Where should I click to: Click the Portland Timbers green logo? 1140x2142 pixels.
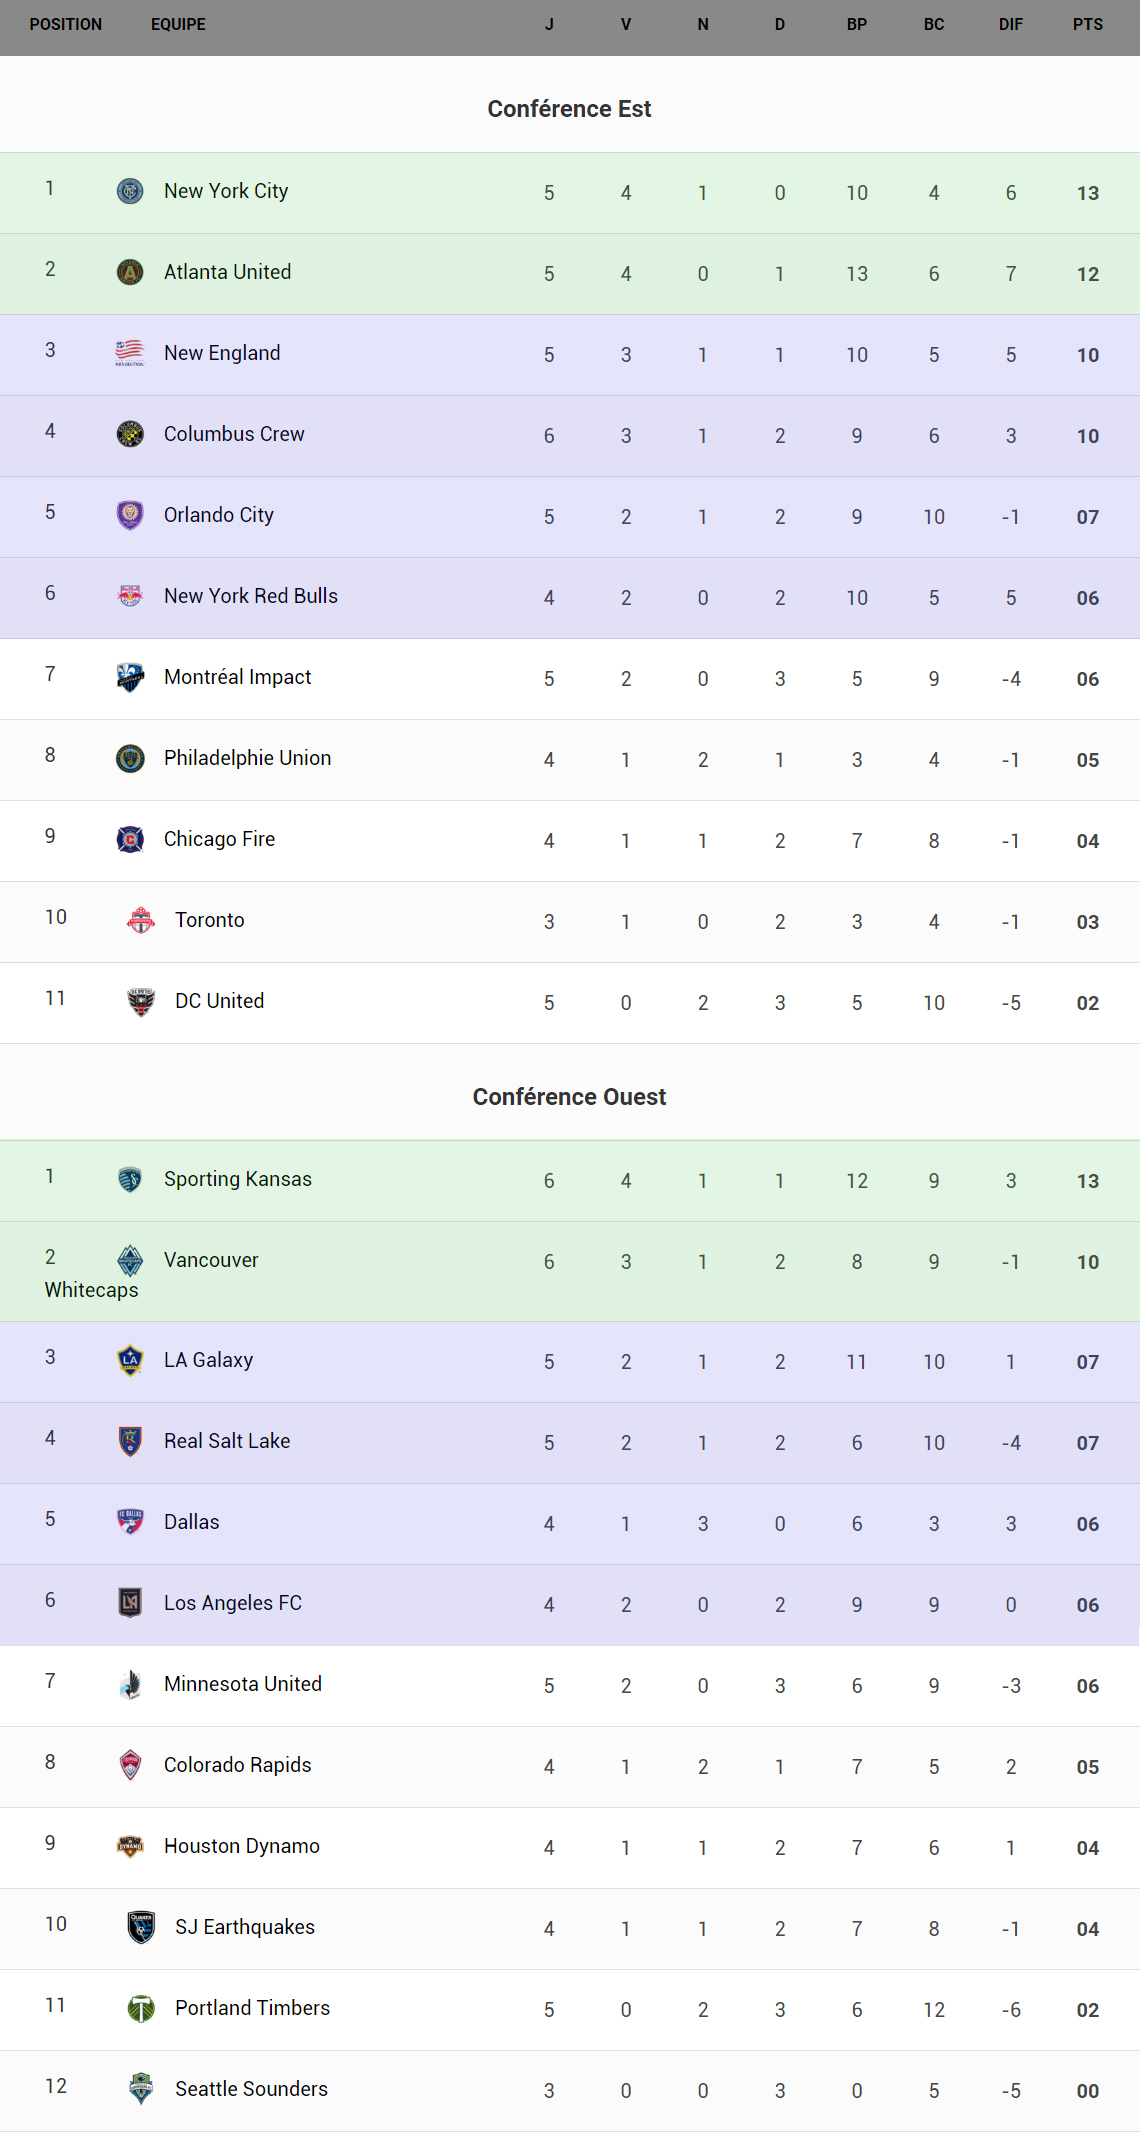click(x=141, y=2008)
